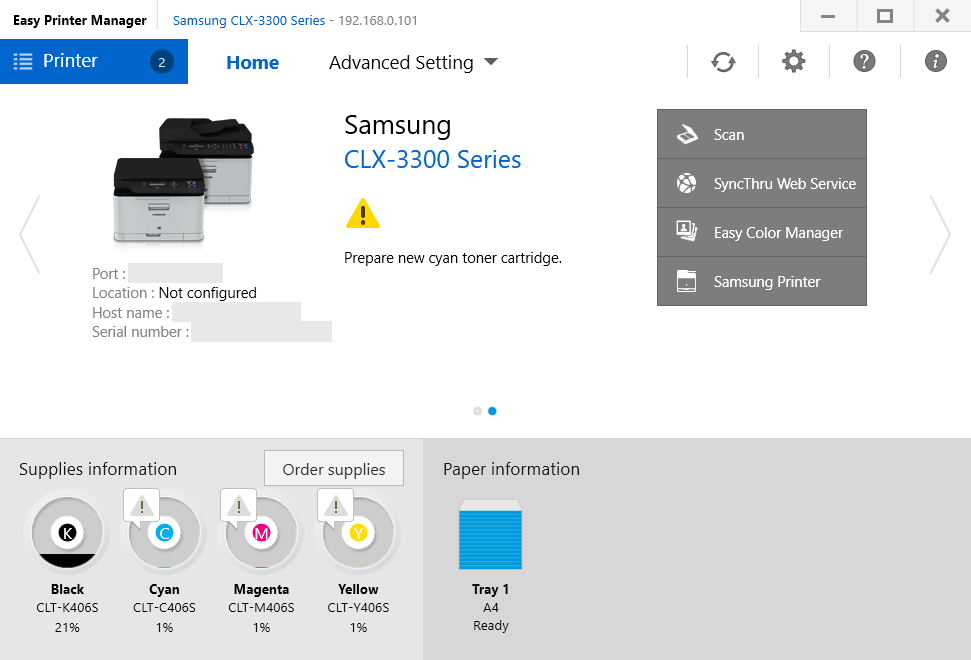The image size is (971, 660).
Task: Click the Scan icon
Action: 687,134
